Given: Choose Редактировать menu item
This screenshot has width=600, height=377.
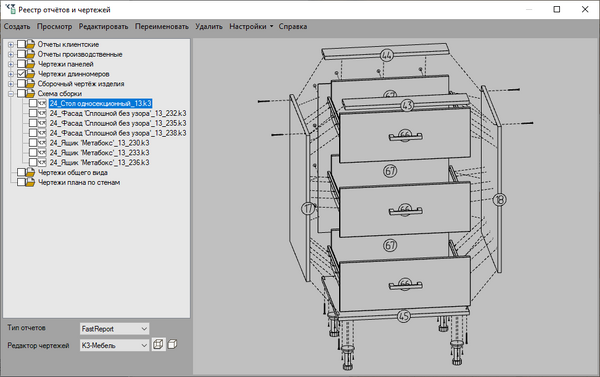Looking at the screenshot, I should tap(103, 26).
